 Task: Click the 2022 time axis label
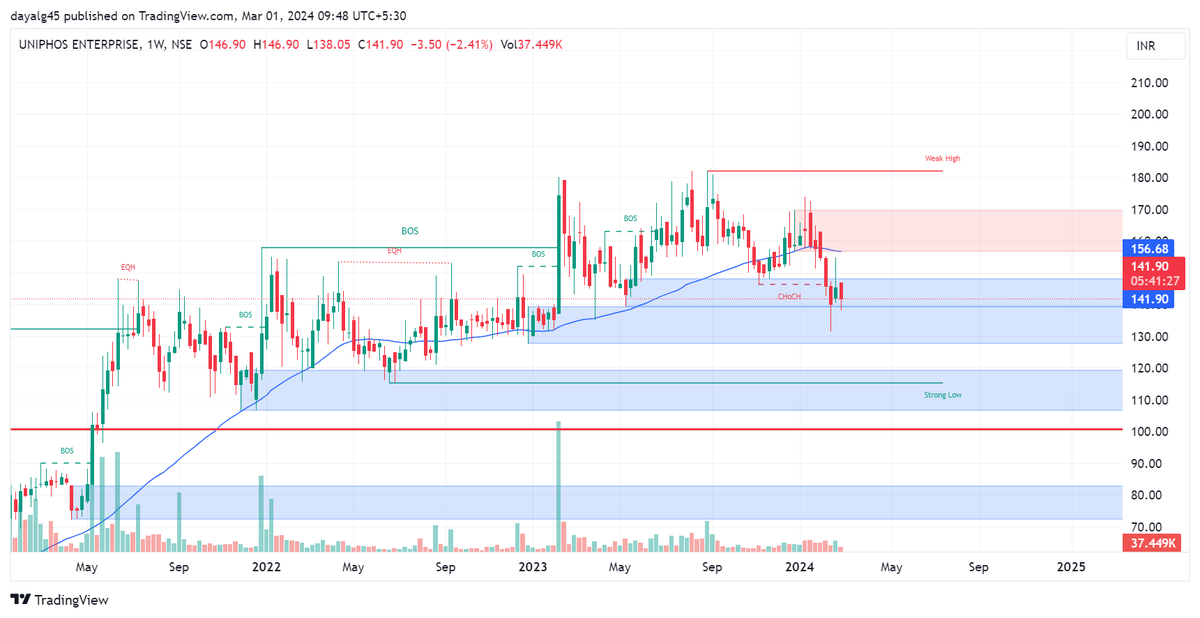266,567
